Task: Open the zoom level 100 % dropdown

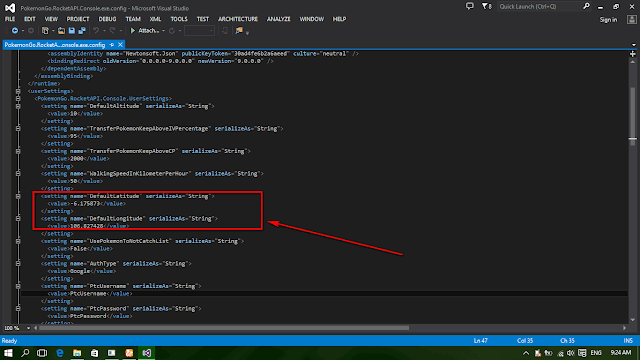Action: 28,328
